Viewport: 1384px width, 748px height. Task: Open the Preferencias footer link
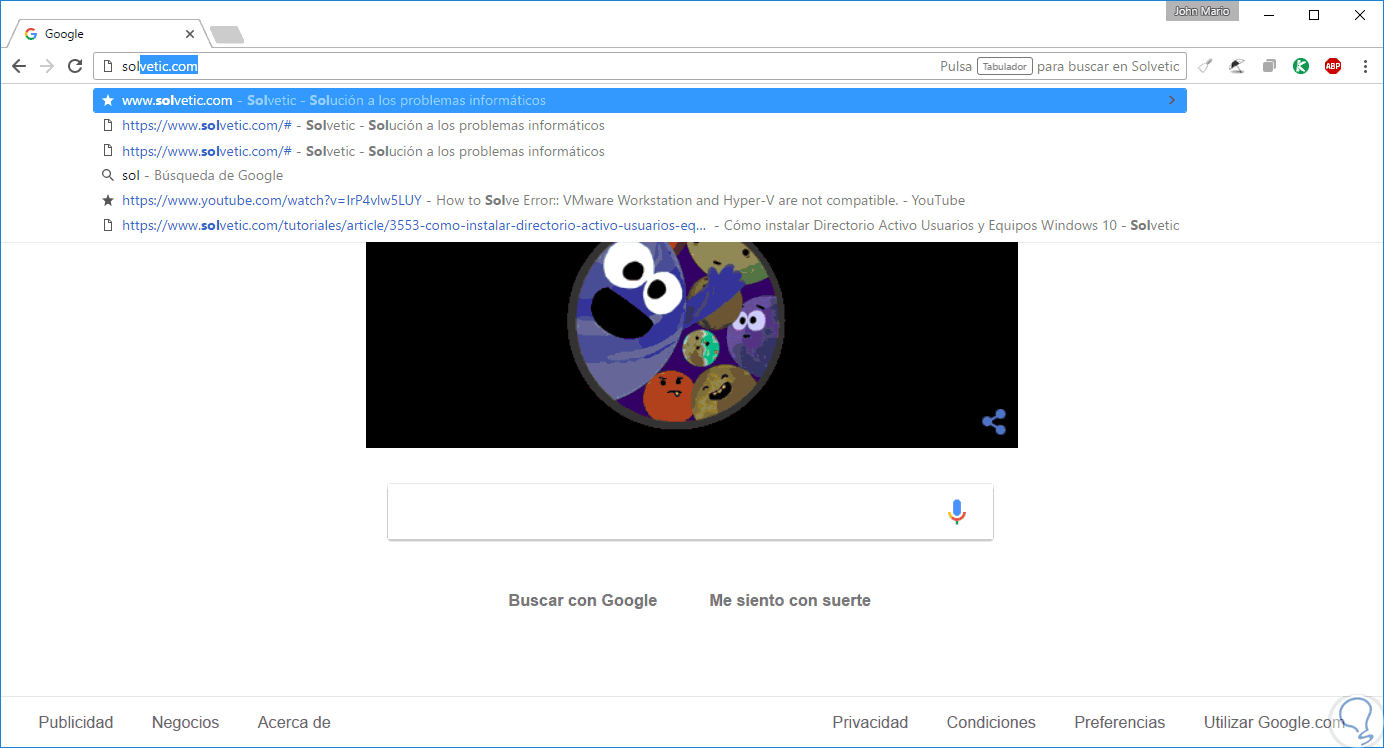point(1120,722)
